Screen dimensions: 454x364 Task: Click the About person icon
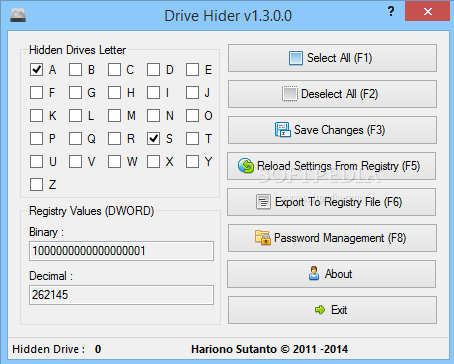pyautogui.click(x=314, y=273)
